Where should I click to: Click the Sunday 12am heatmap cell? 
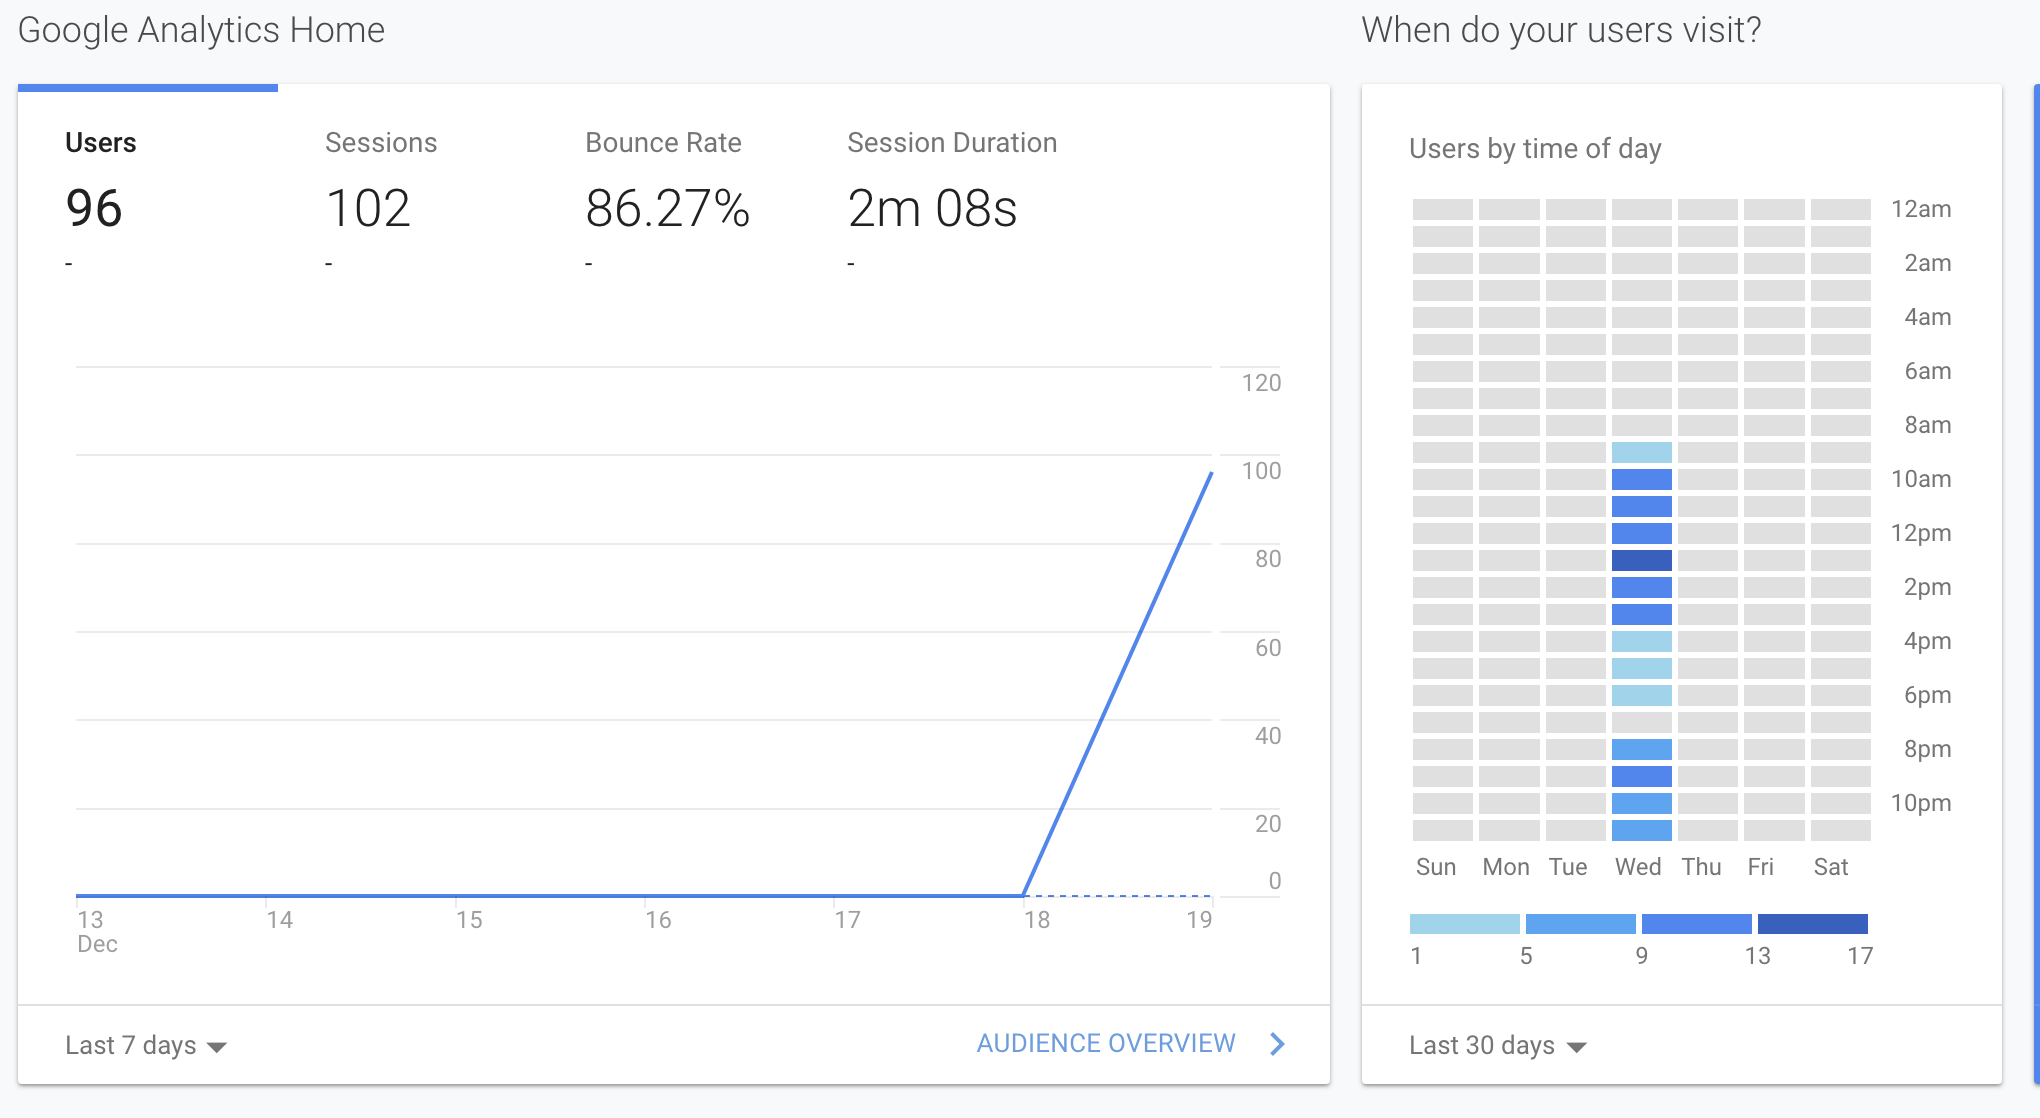pos(1443,209)
